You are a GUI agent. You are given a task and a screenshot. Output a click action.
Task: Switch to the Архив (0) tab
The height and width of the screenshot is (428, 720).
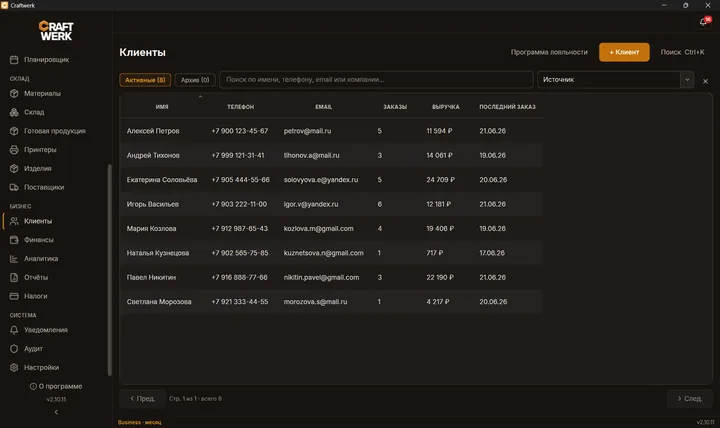195,80
